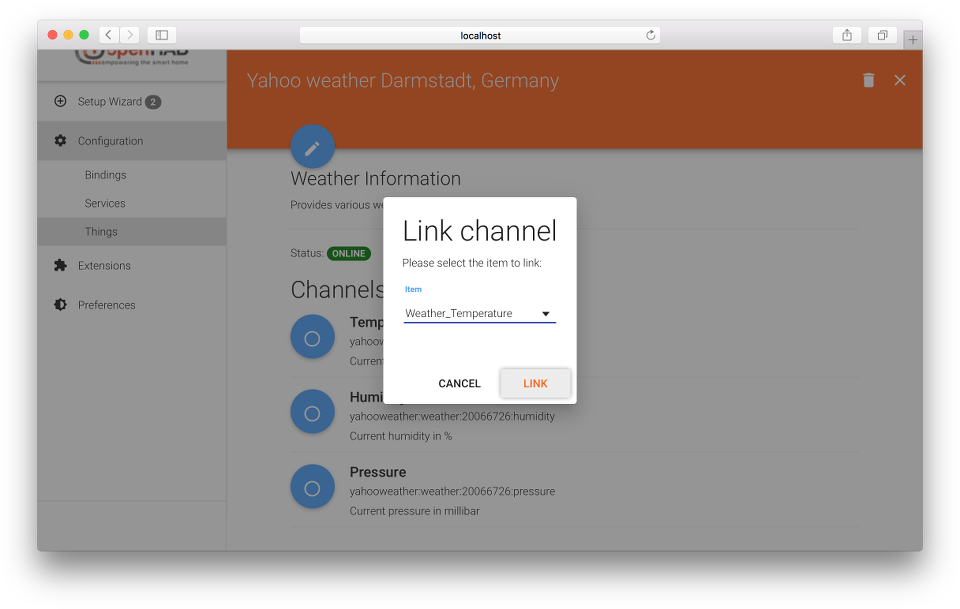Select Things in the sidebar
Viewport: 960px width, 609px height.
pos(132,231)
